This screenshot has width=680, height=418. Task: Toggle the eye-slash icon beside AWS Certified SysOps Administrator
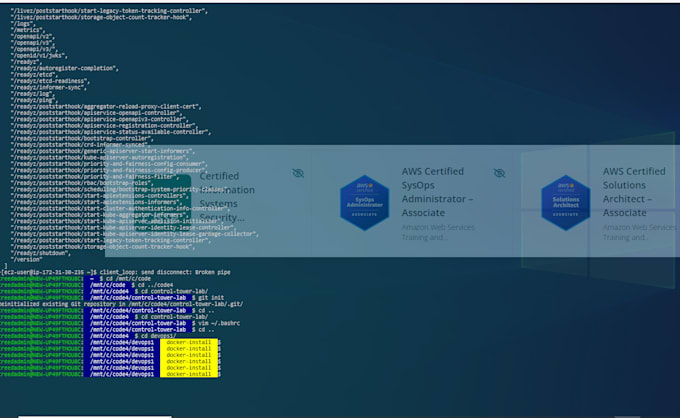pos(499,173)
